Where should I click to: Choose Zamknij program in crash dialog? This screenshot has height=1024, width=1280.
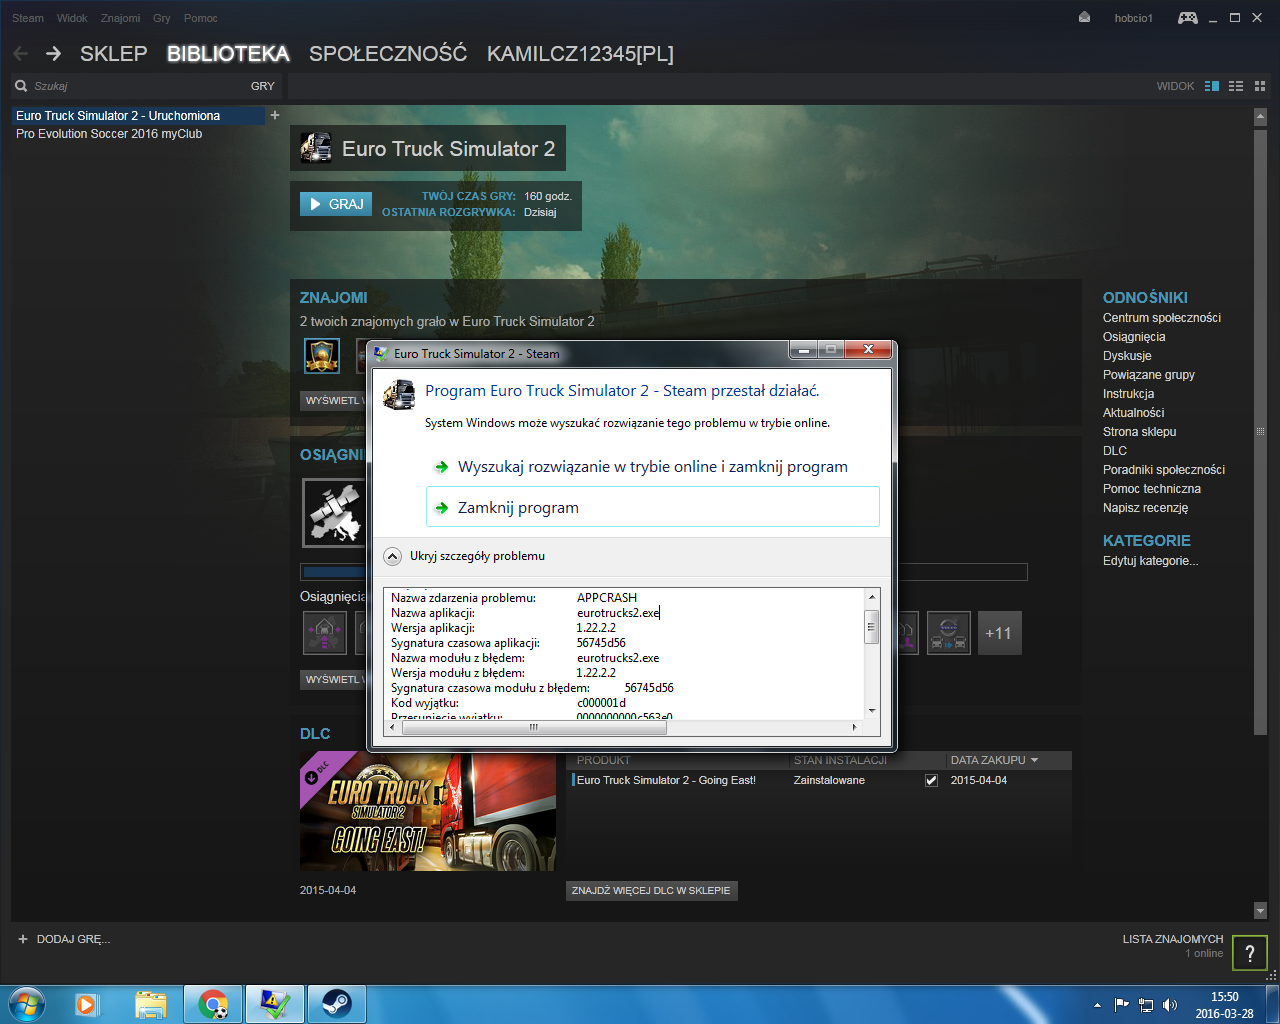pyautogui.click(x=653, y=507)
